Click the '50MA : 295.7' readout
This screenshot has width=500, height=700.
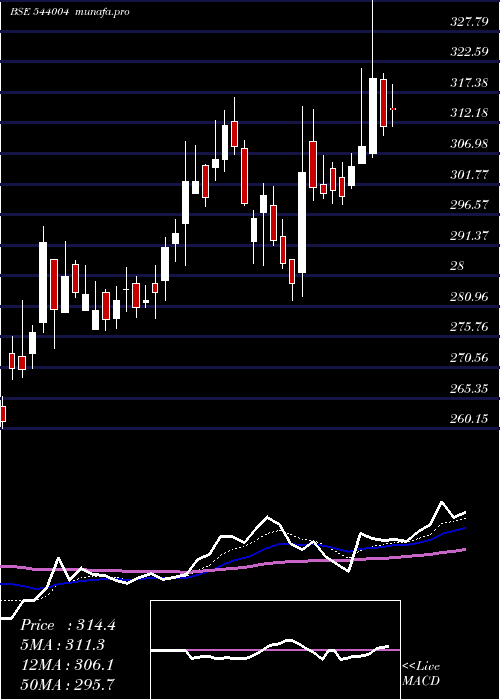pyautogui.click(x=68, y=684)
